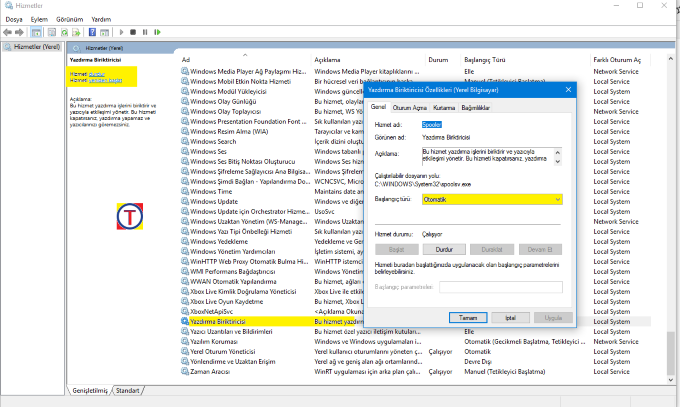
Task: Click the Durdur button
Action: (x=445, y=248)
